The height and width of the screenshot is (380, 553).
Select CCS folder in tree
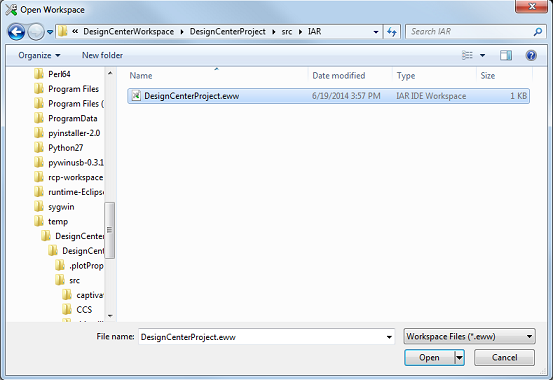click(84, 310)
